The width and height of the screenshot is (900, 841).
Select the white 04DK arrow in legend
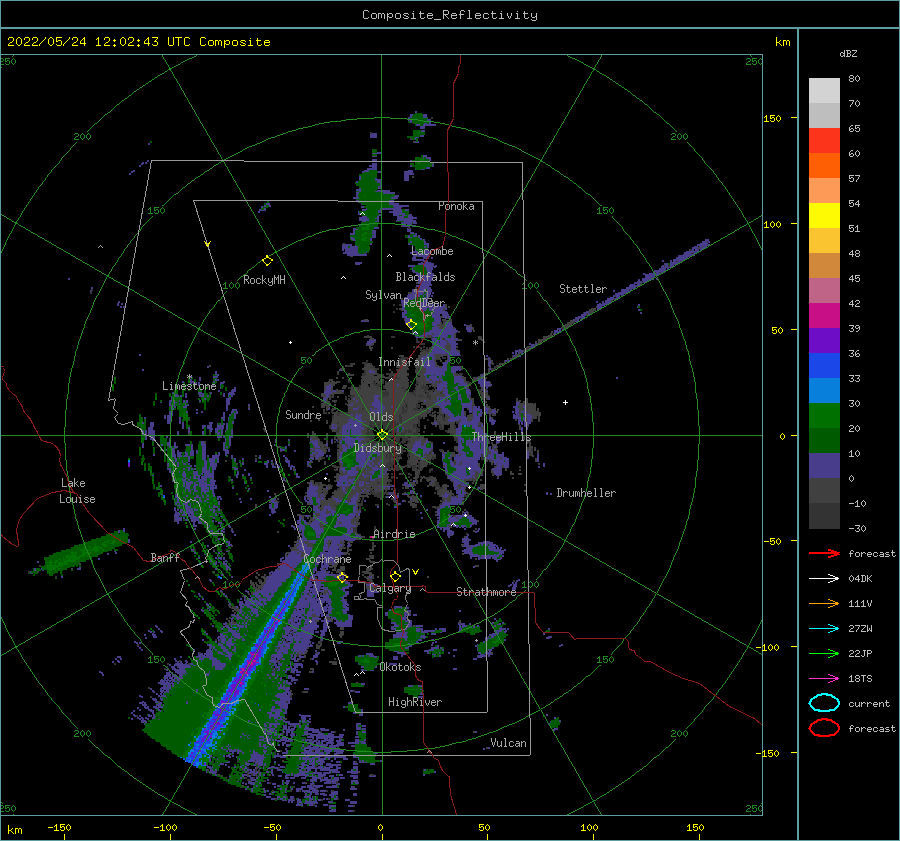824,578
